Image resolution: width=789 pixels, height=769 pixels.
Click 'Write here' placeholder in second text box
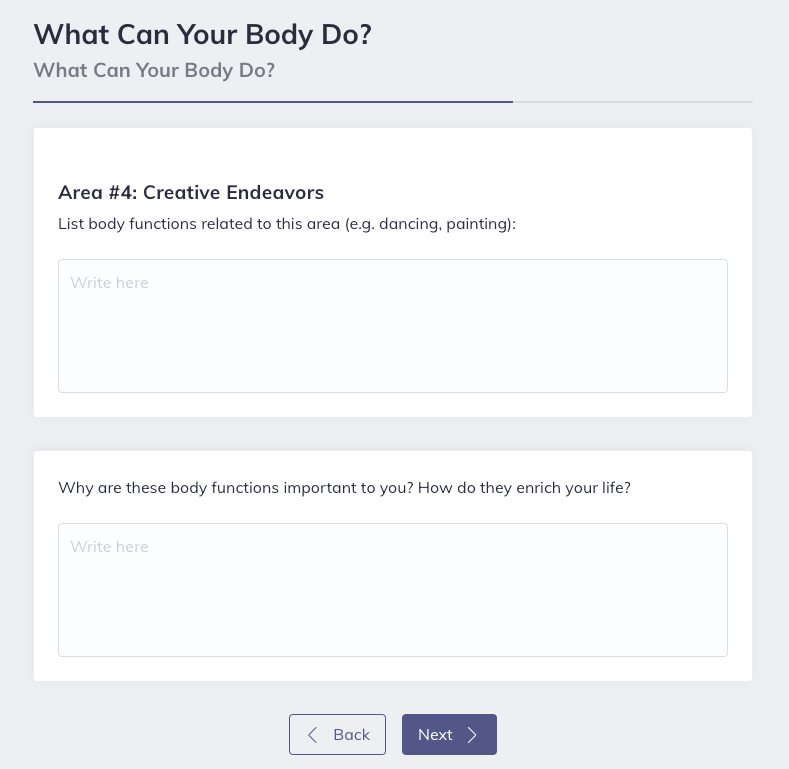coord(109,547)
